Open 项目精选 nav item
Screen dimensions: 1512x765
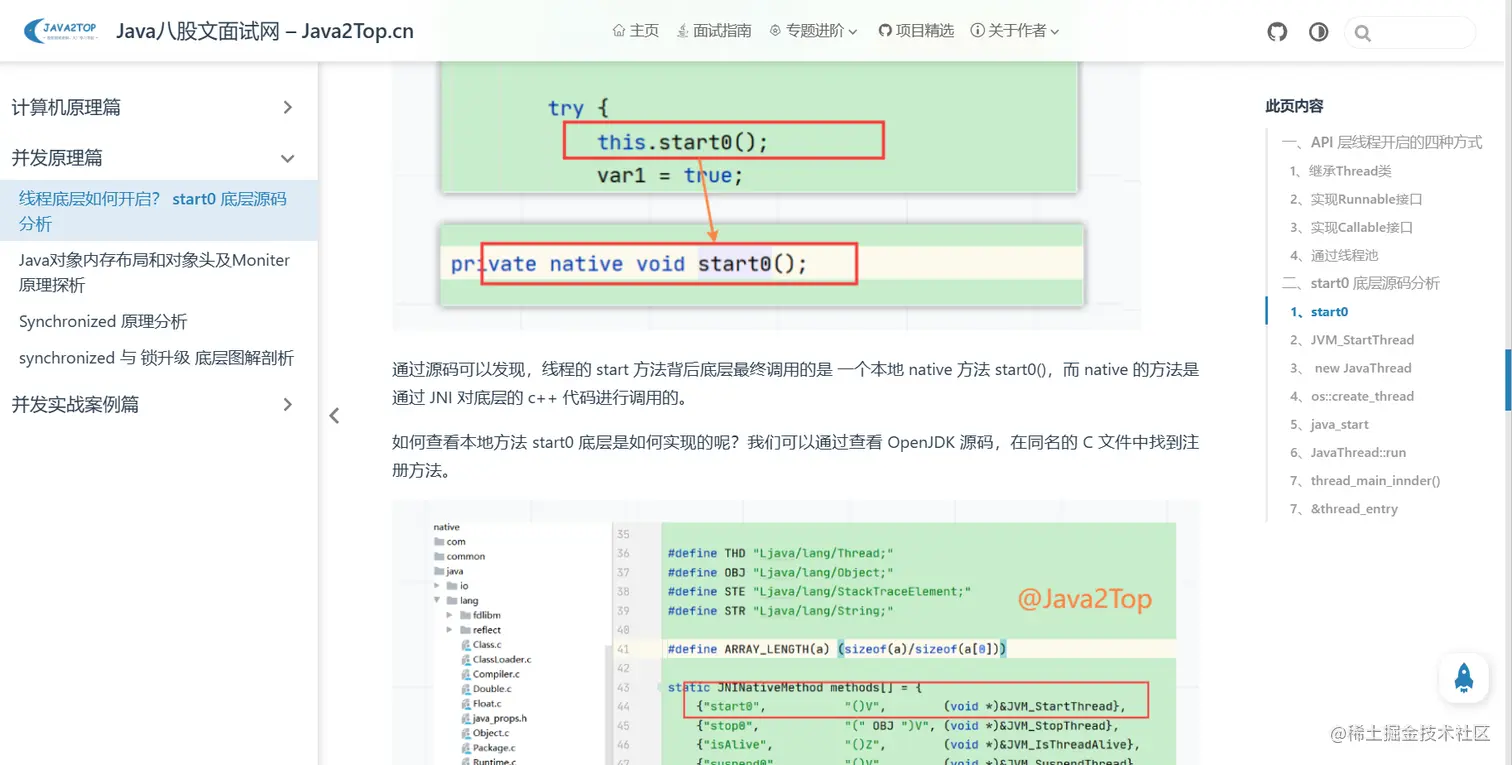click(x=916, y=31)
